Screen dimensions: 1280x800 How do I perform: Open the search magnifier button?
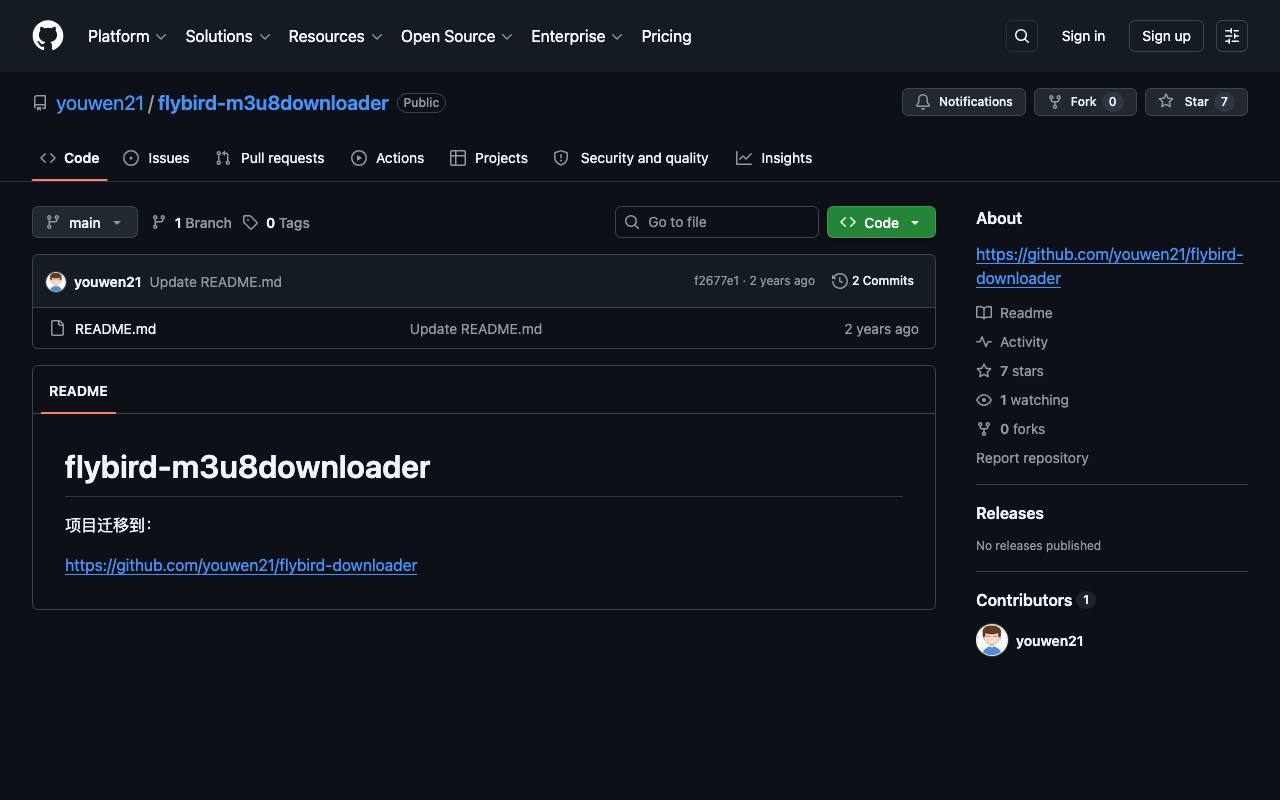click(x=1022, y=36)
